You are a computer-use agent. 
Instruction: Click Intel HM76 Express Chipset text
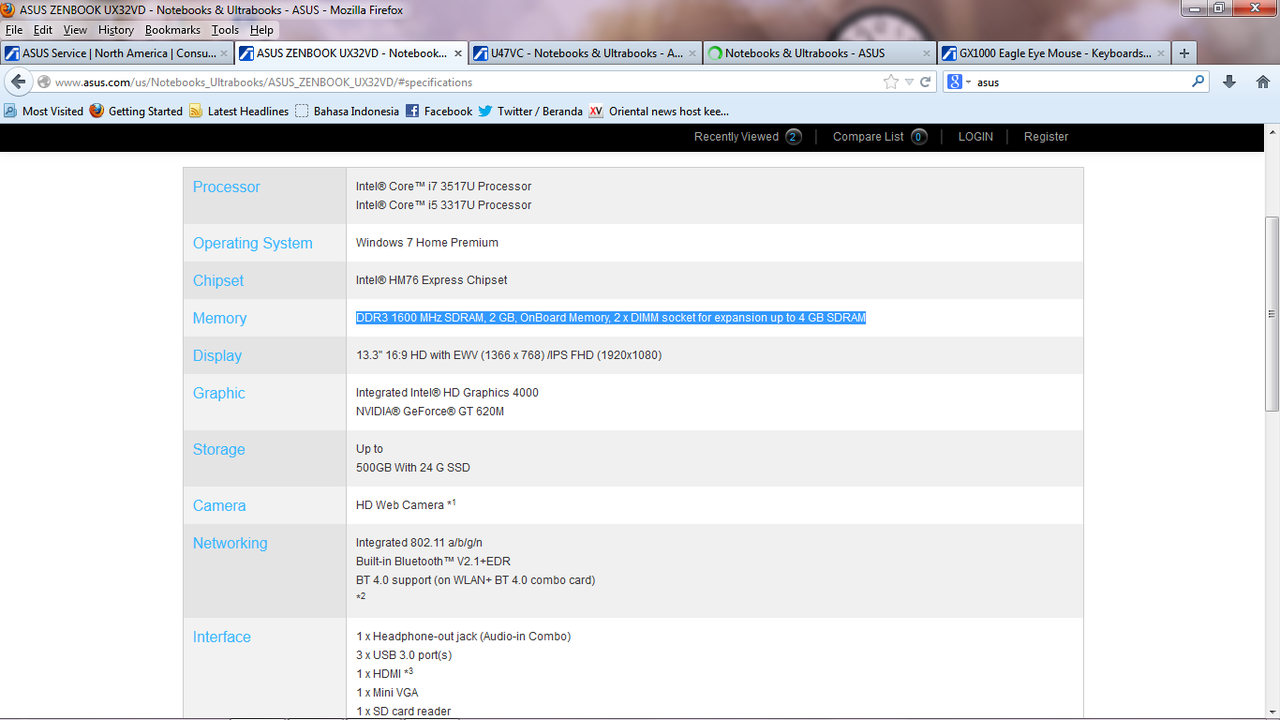432,280
